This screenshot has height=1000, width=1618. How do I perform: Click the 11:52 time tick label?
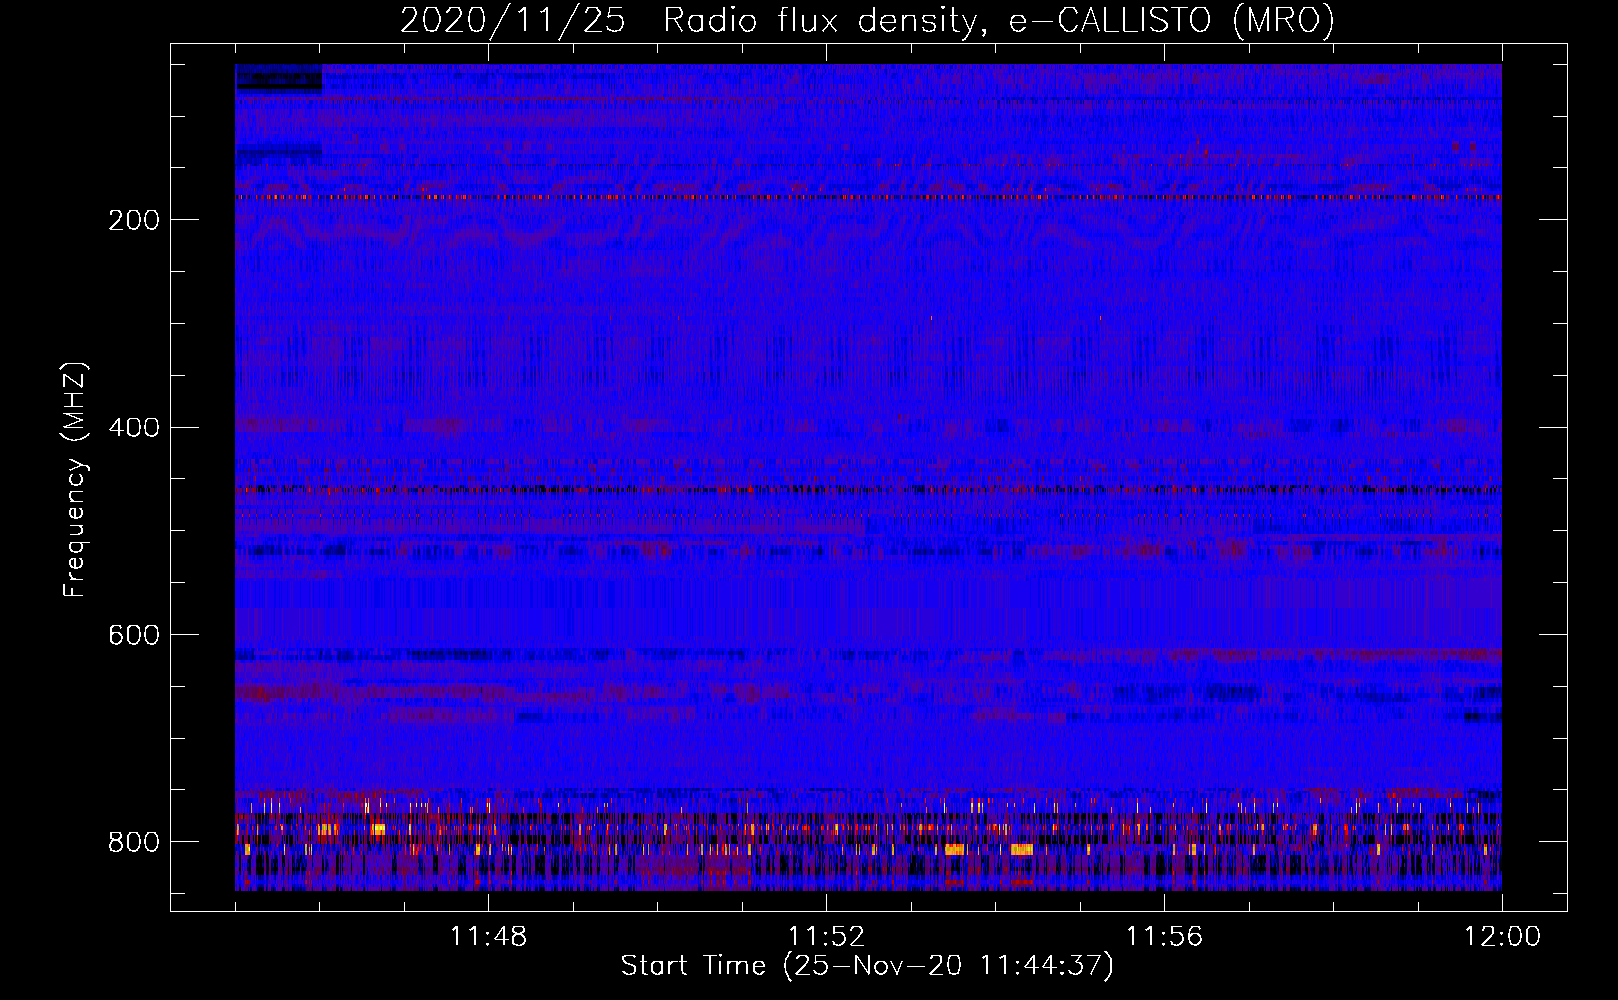(826, 937)
